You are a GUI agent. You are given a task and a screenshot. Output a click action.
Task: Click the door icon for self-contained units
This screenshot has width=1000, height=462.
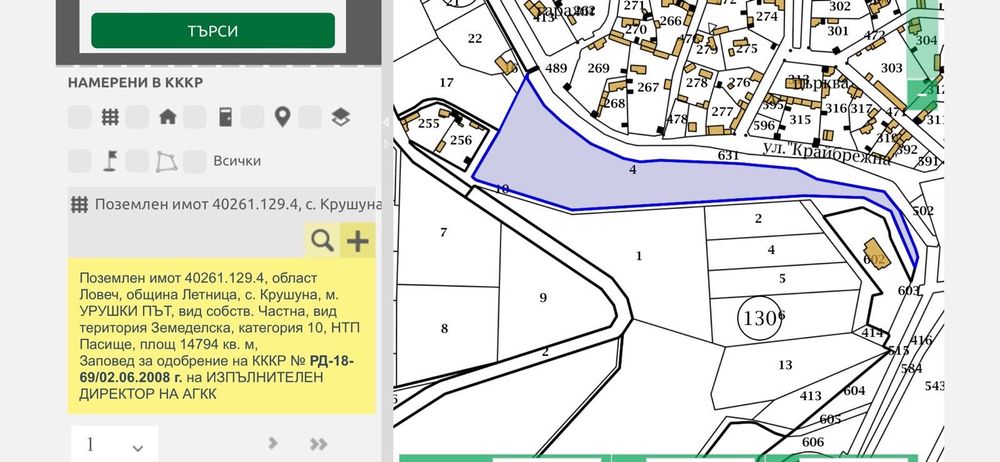pos(225,117)
